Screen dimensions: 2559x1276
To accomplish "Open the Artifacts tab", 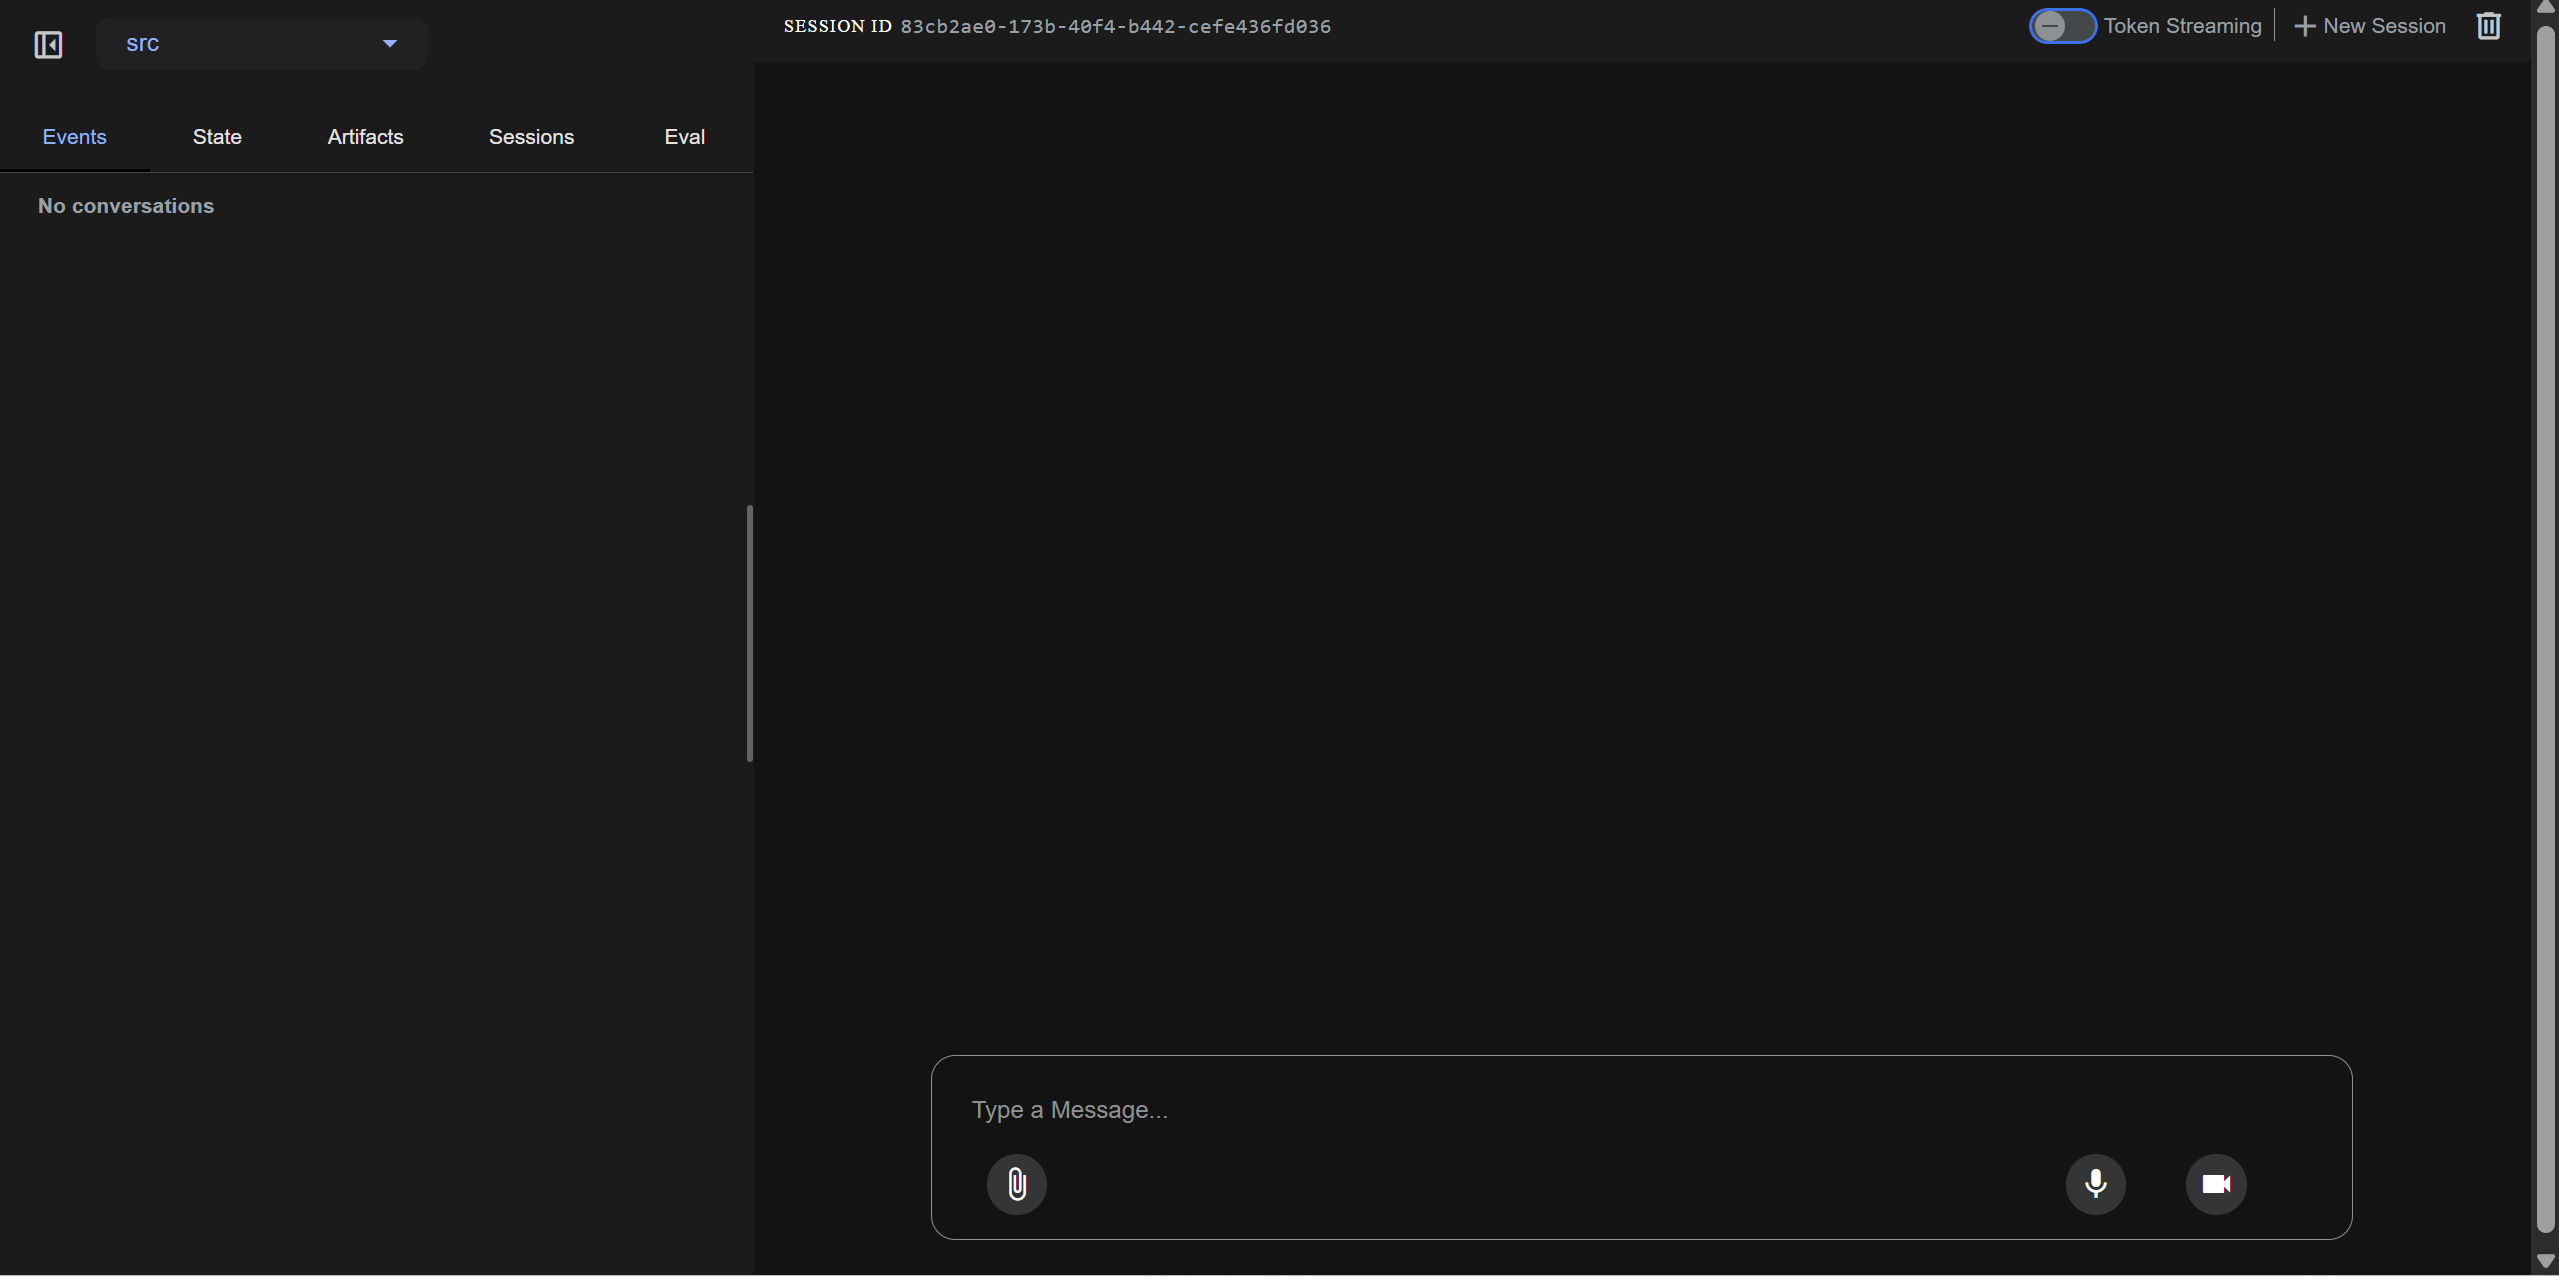I will tap(365, 137).
